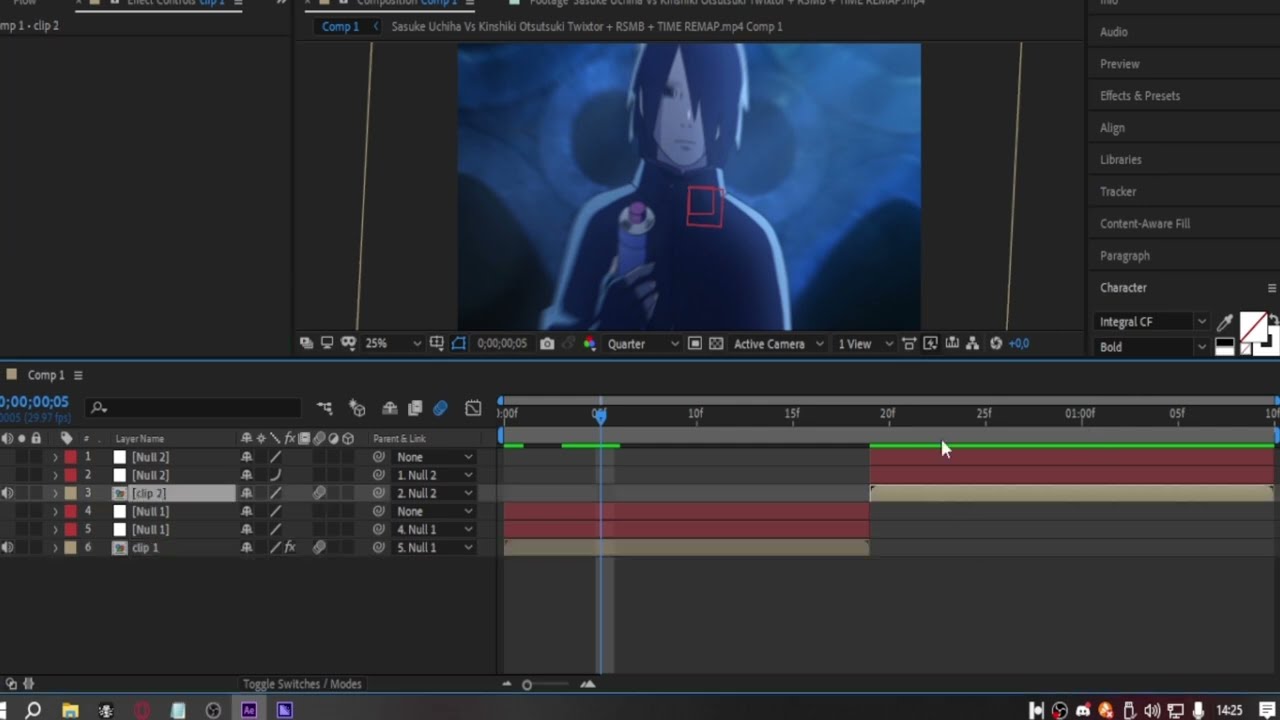
Task: Toggle hiding of shy layers in the timeline
Action: pos(389,408)
